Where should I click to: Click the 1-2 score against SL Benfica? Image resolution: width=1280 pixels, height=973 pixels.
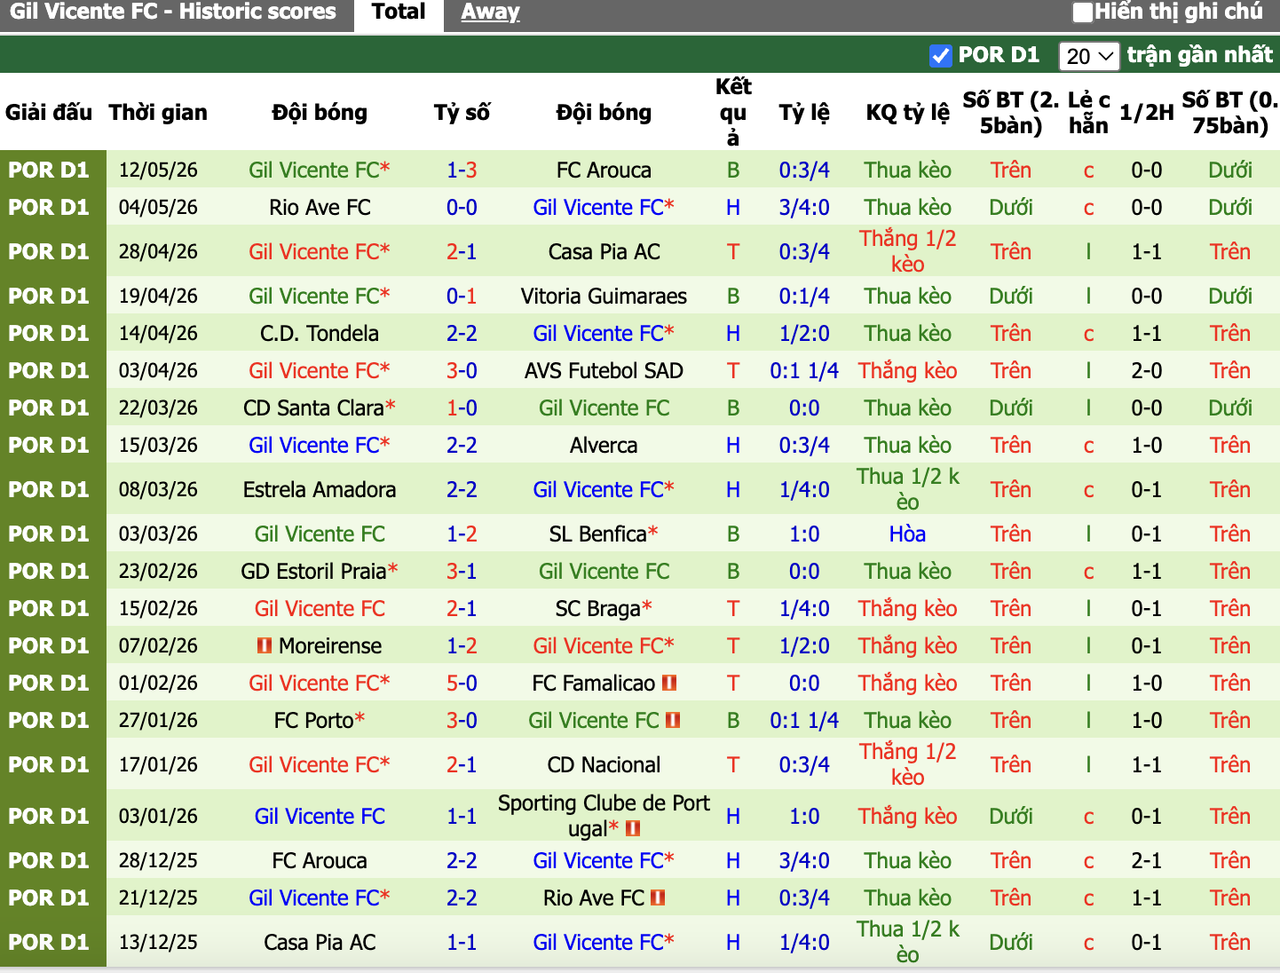click(462, 534)
